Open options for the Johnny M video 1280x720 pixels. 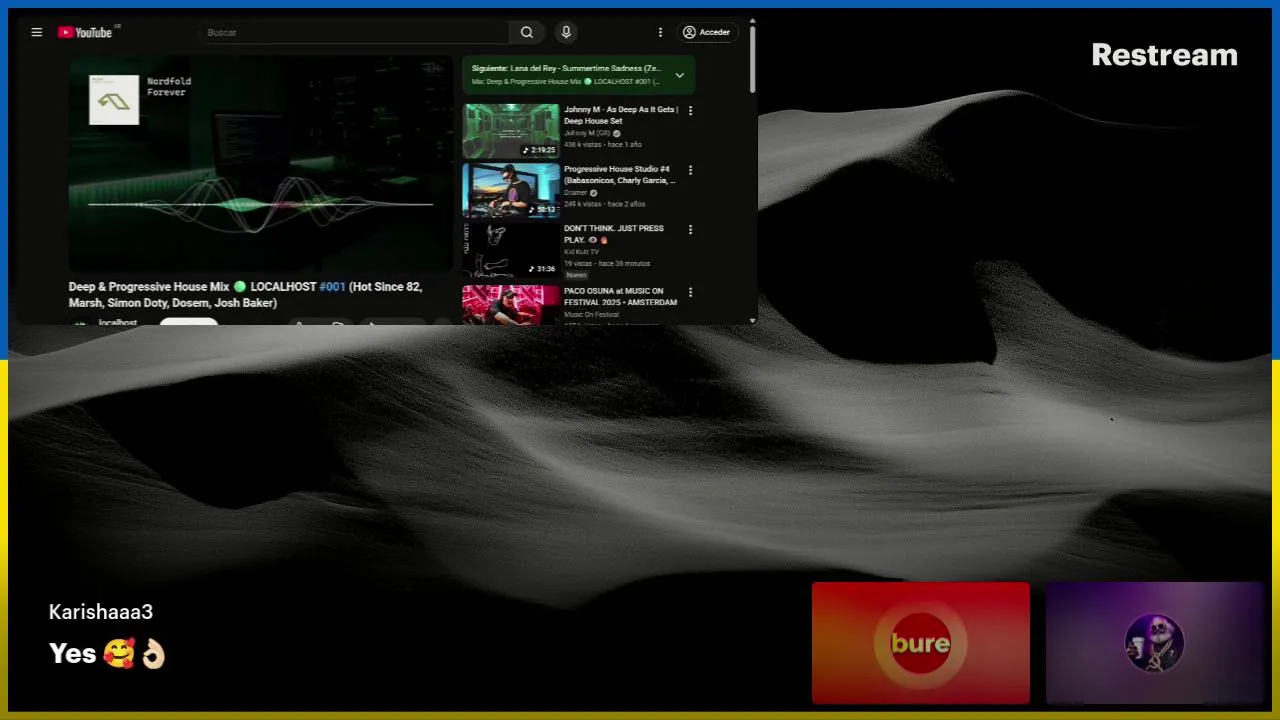(x=690, y=111)
